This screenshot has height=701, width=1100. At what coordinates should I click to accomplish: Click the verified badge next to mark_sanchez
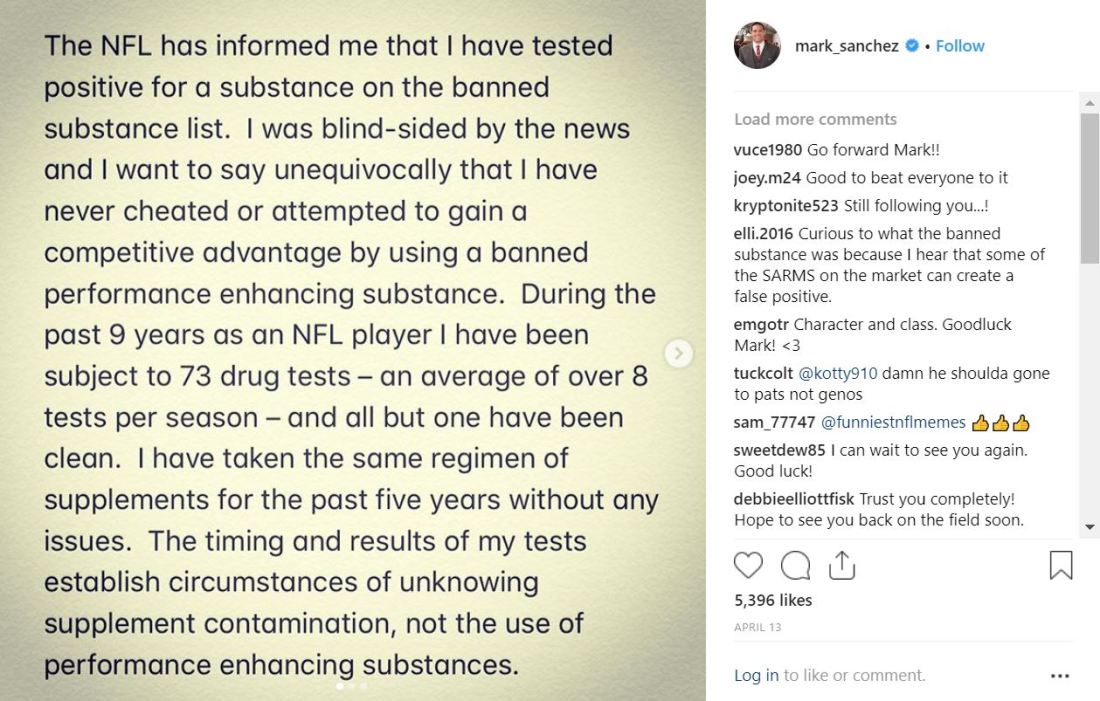point(911,46)
